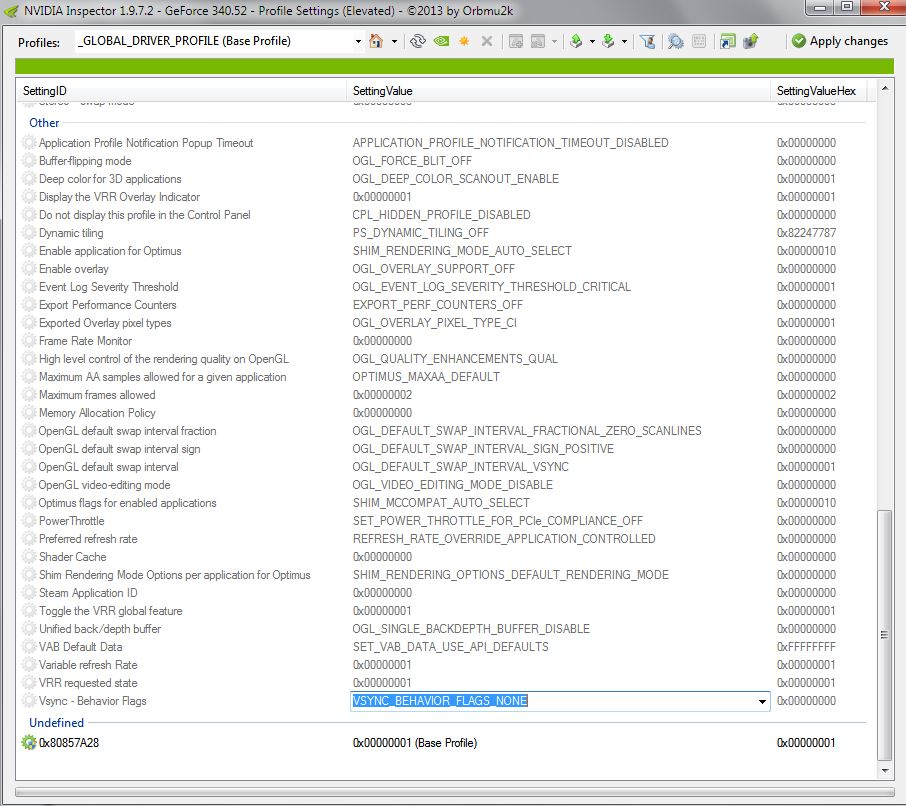Click the gear icon beside VAB Default Data
The width and height of the screenshot is (906, 806).
[x=29, y=647]
